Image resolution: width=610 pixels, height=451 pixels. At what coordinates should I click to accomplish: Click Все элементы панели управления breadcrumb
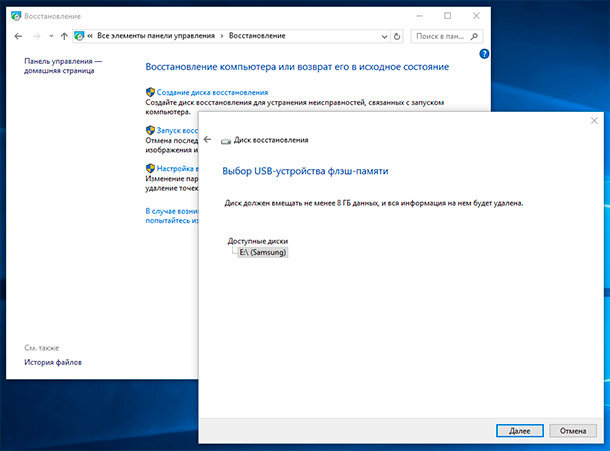click(156, 36)
